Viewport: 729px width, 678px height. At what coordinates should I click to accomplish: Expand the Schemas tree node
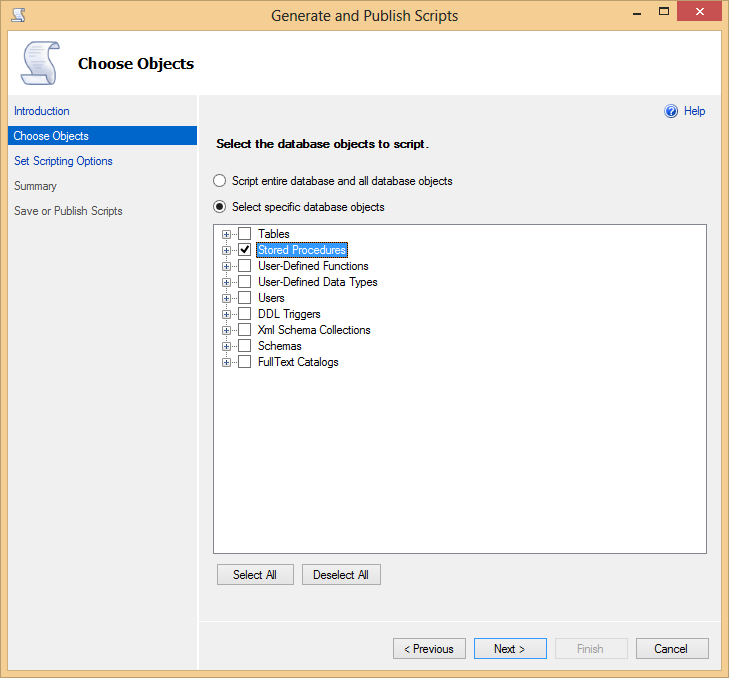click(226, 346)
